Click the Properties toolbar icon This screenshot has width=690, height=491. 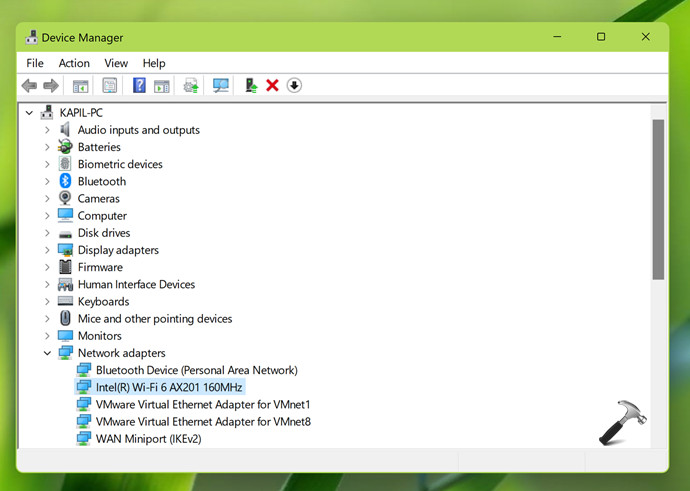pyautogui.click(x=110, y=86)
